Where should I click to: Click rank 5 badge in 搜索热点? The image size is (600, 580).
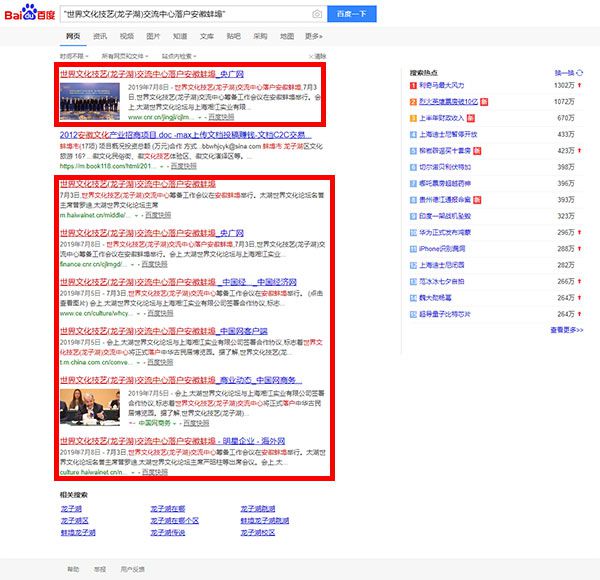click(413, 151)
